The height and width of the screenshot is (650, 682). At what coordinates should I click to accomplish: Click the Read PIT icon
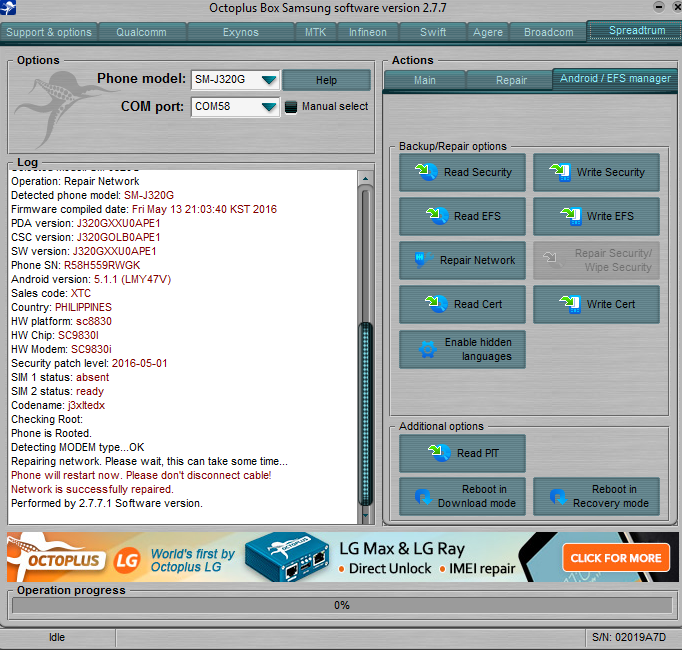439,452
